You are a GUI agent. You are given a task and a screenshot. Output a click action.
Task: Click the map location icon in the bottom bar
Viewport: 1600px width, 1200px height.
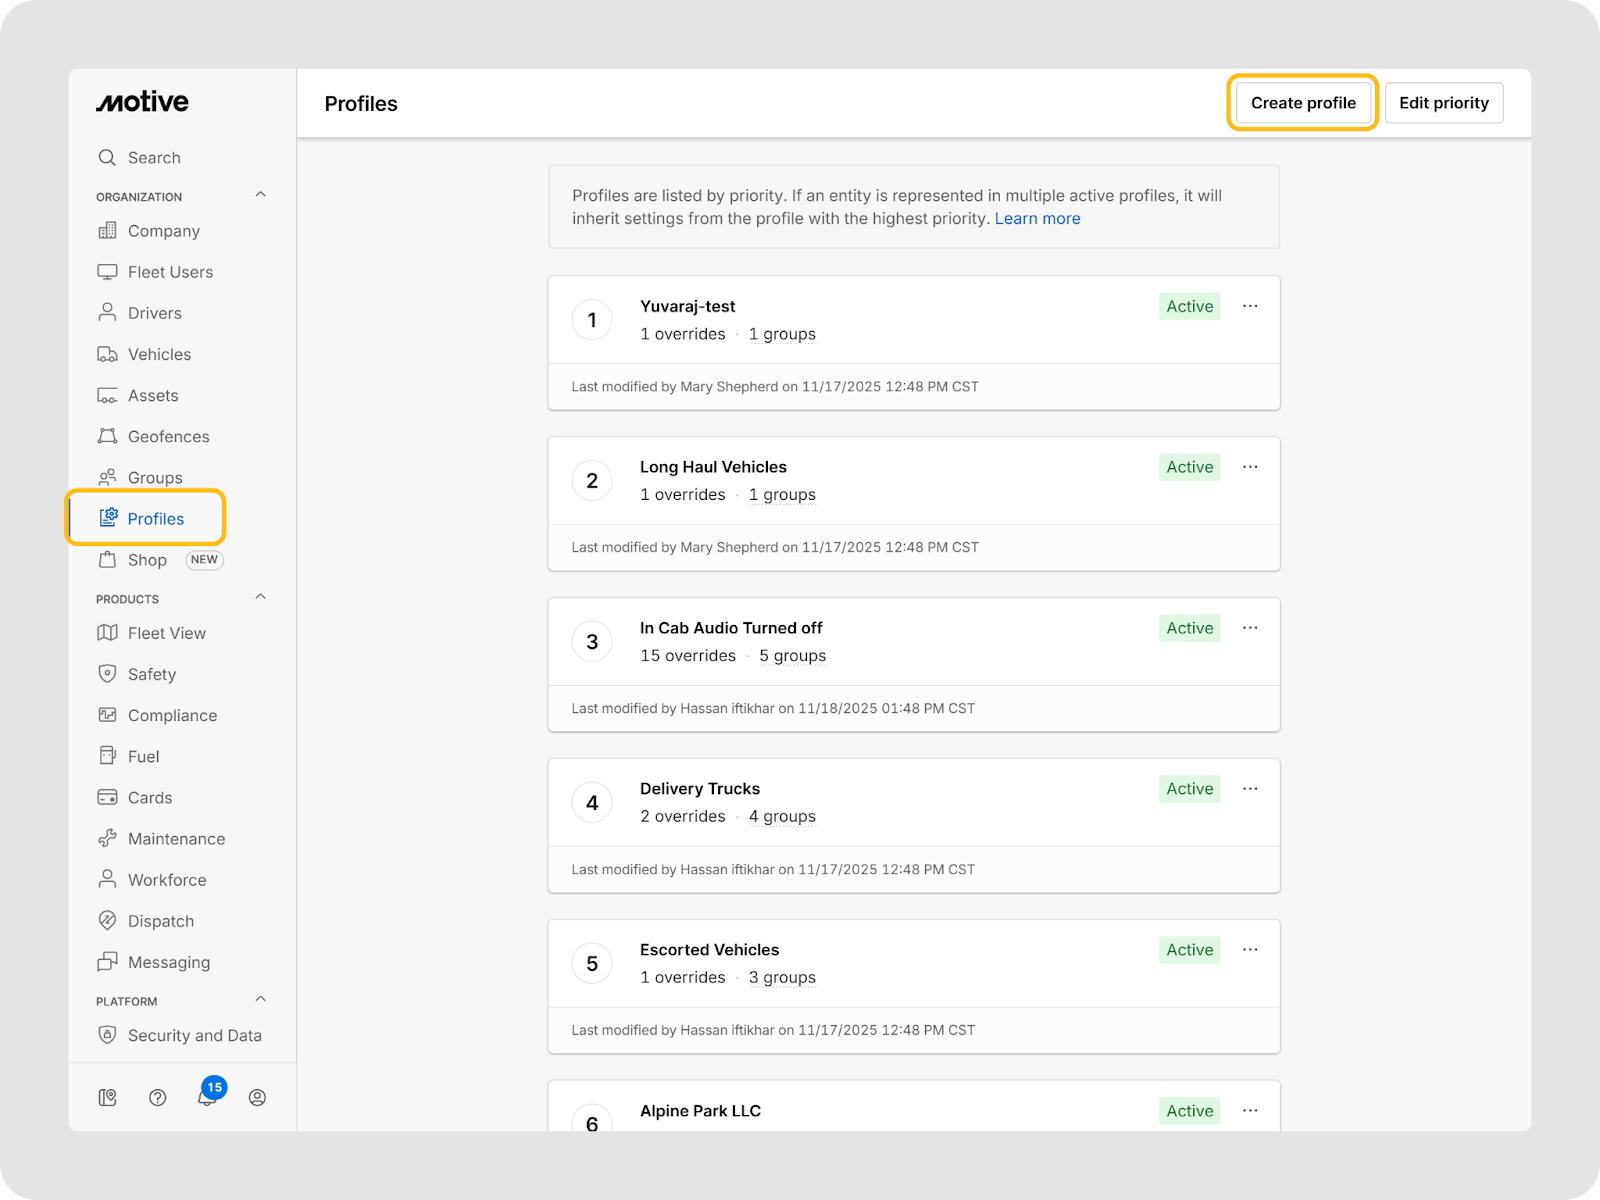point(108,1098)
